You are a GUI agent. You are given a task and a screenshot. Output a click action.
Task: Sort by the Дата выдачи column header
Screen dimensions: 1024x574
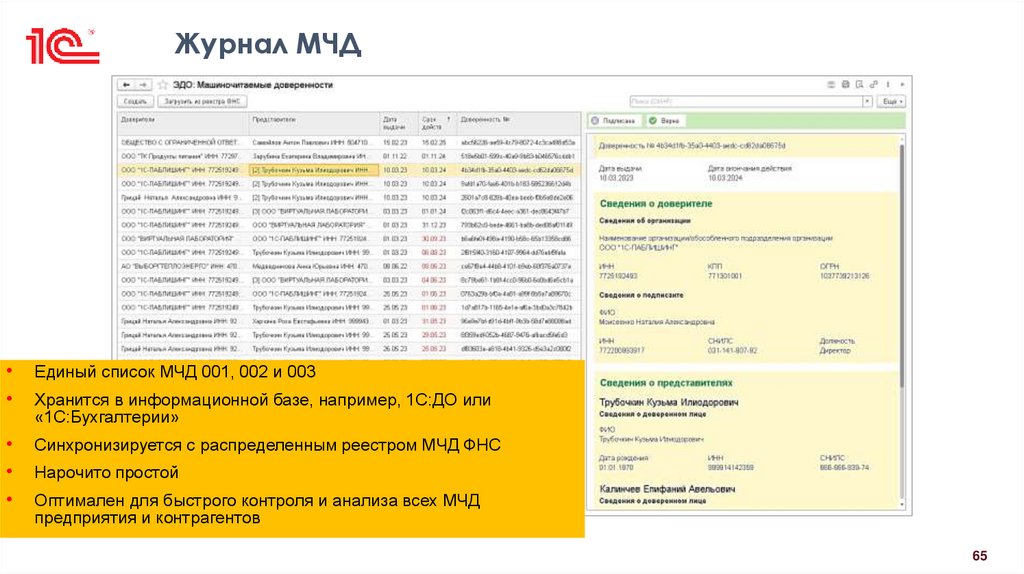(398, 123)
